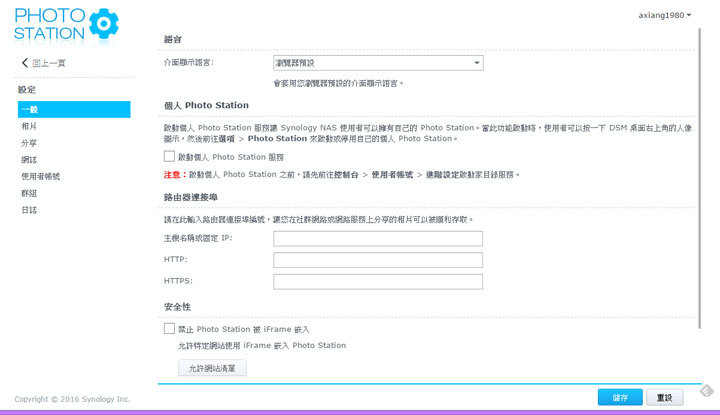Expand the 介面顯示語言 language combo box

(x=378, y=63)
